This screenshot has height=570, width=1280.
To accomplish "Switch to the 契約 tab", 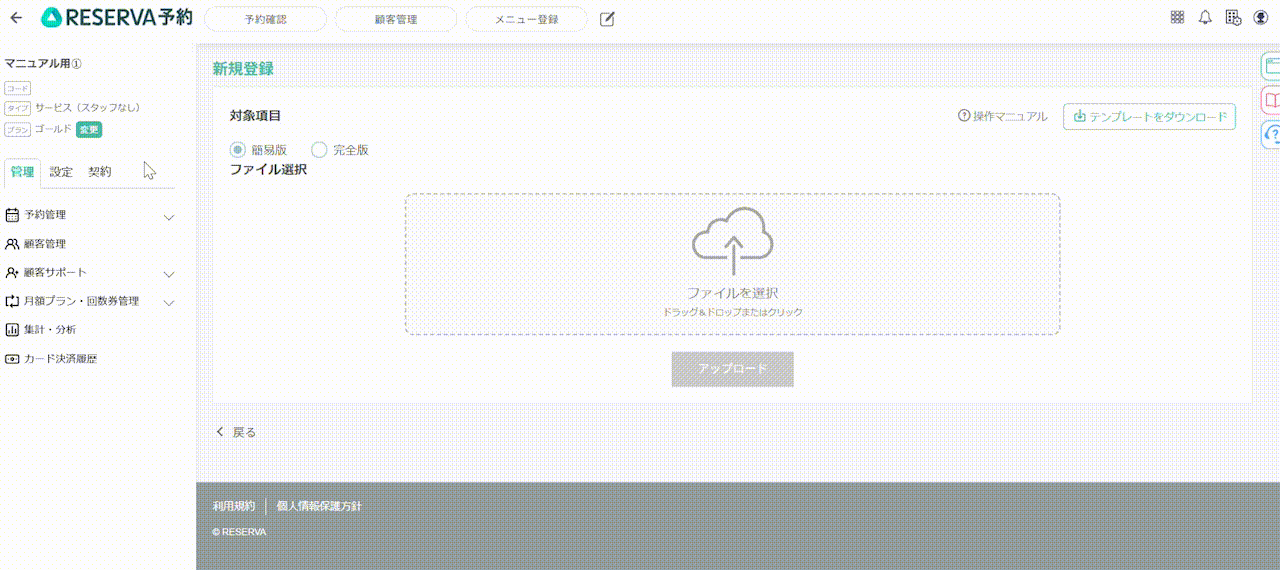I will tap(100, 172).
